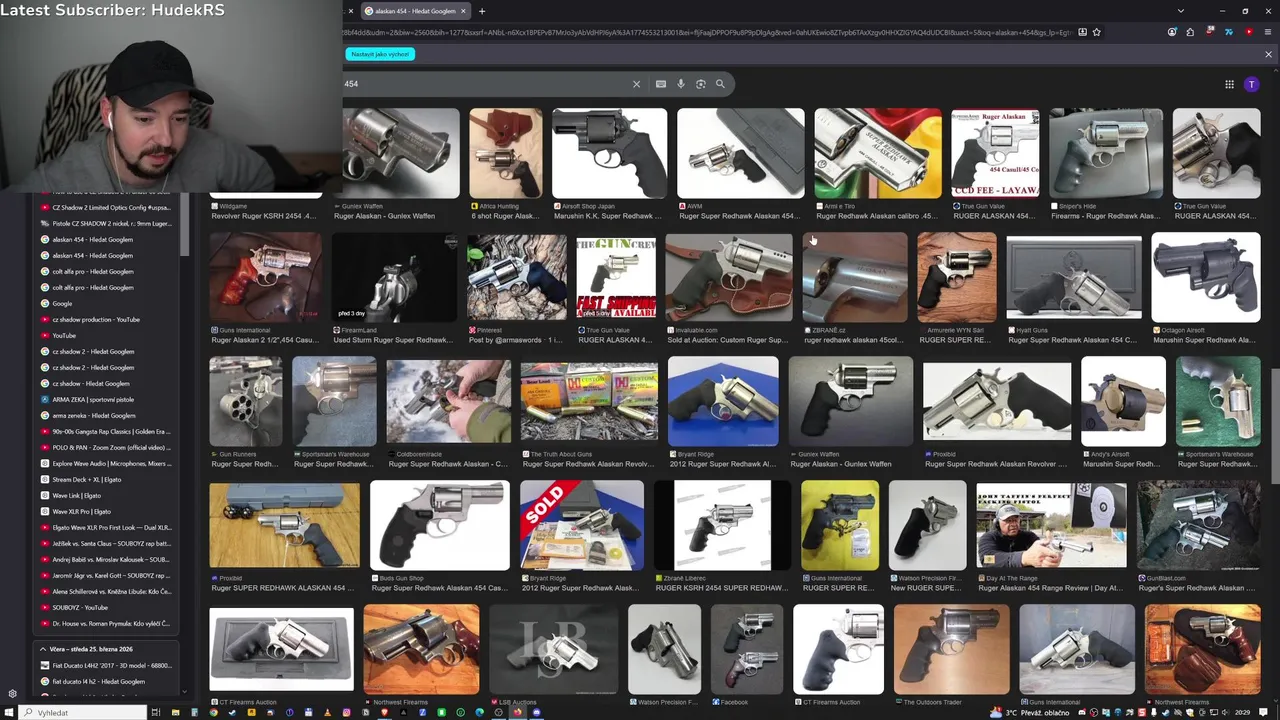Open history entry Fiat Ducato L4H2 2017 3D model

[x=105, y=665]
